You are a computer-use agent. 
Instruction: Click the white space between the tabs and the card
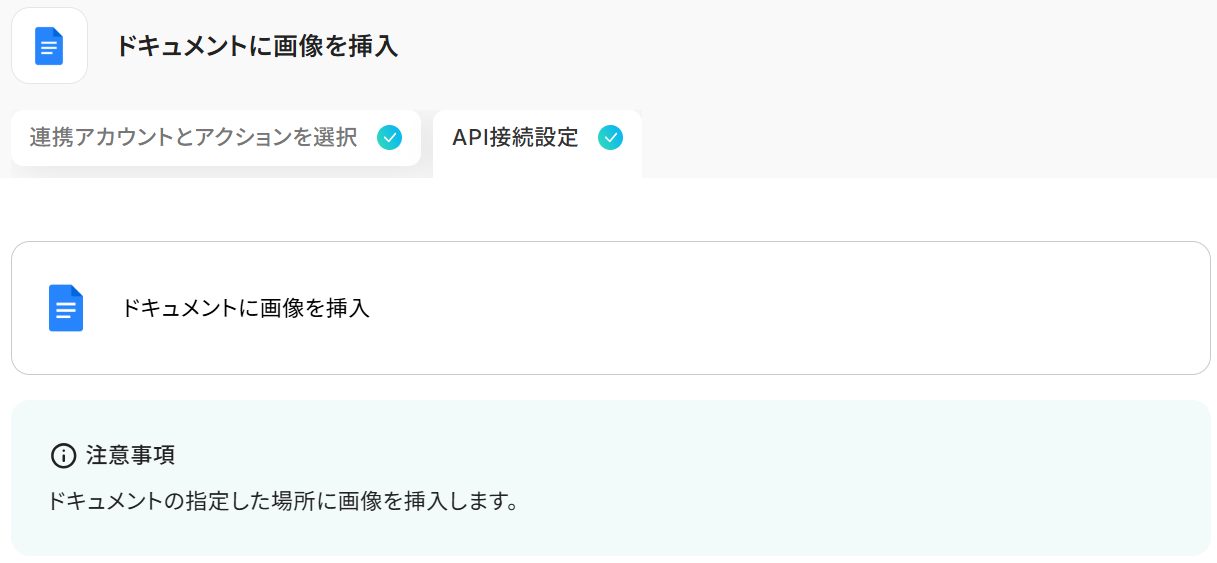click(600, 210)
